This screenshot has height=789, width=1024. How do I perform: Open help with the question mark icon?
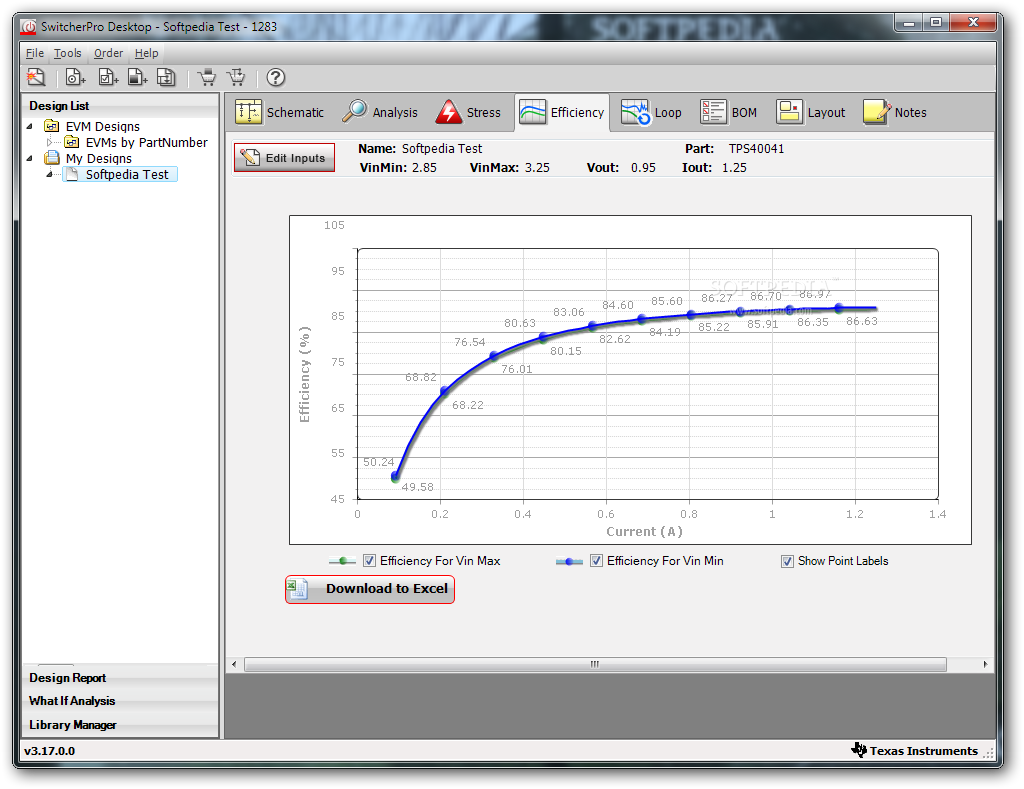(276, 77)
